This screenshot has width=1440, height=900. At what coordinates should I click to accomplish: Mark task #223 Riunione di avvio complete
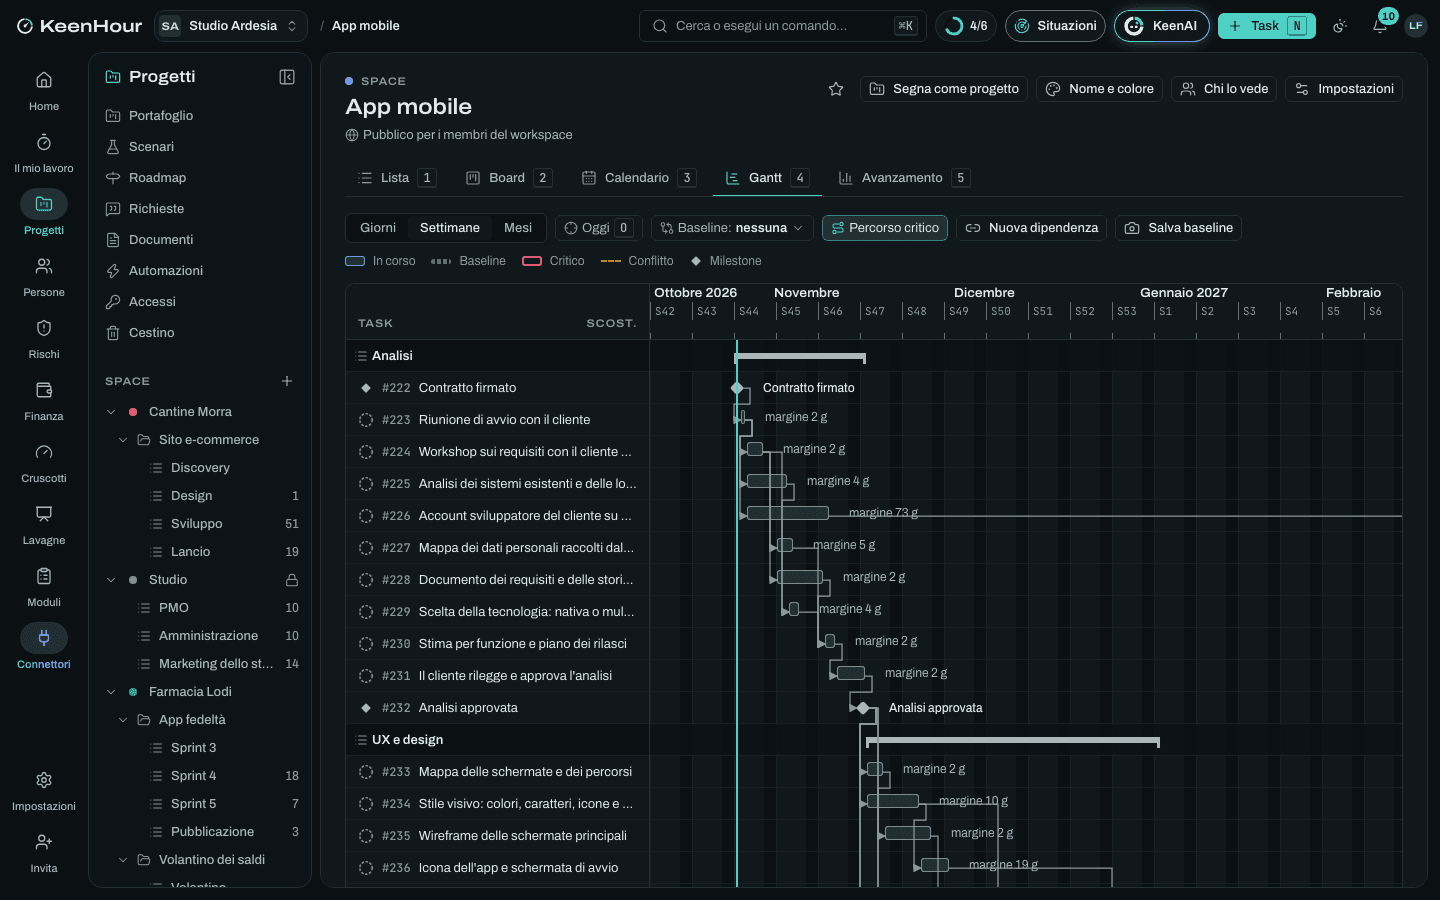[x=366, y=420]
